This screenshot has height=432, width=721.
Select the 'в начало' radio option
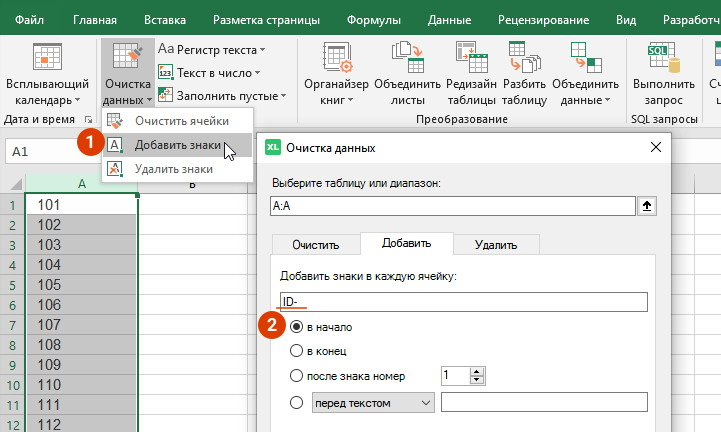point(296,327)
